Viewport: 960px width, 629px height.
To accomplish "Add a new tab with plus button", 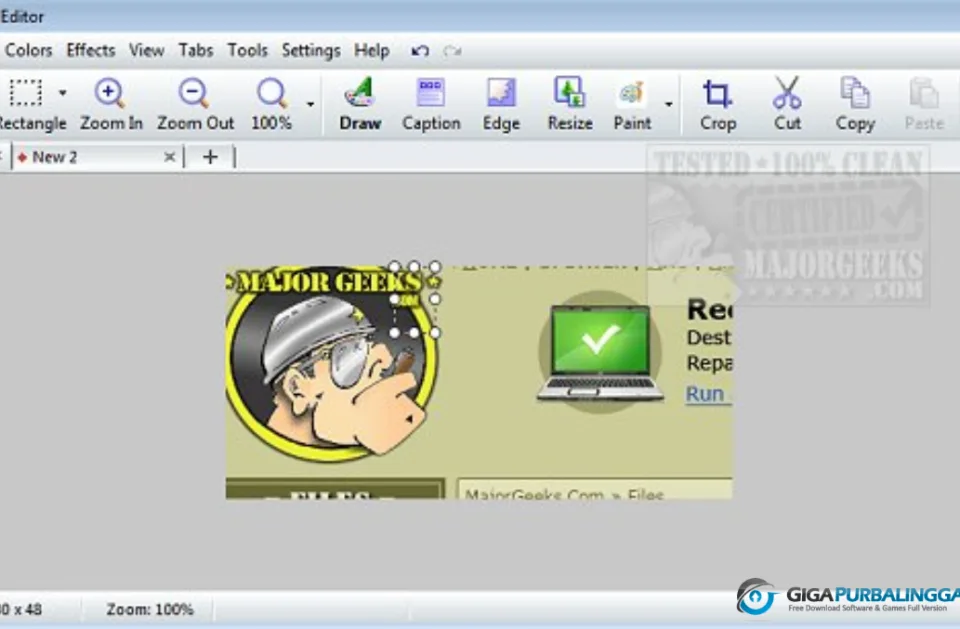I will click(210, 157).
